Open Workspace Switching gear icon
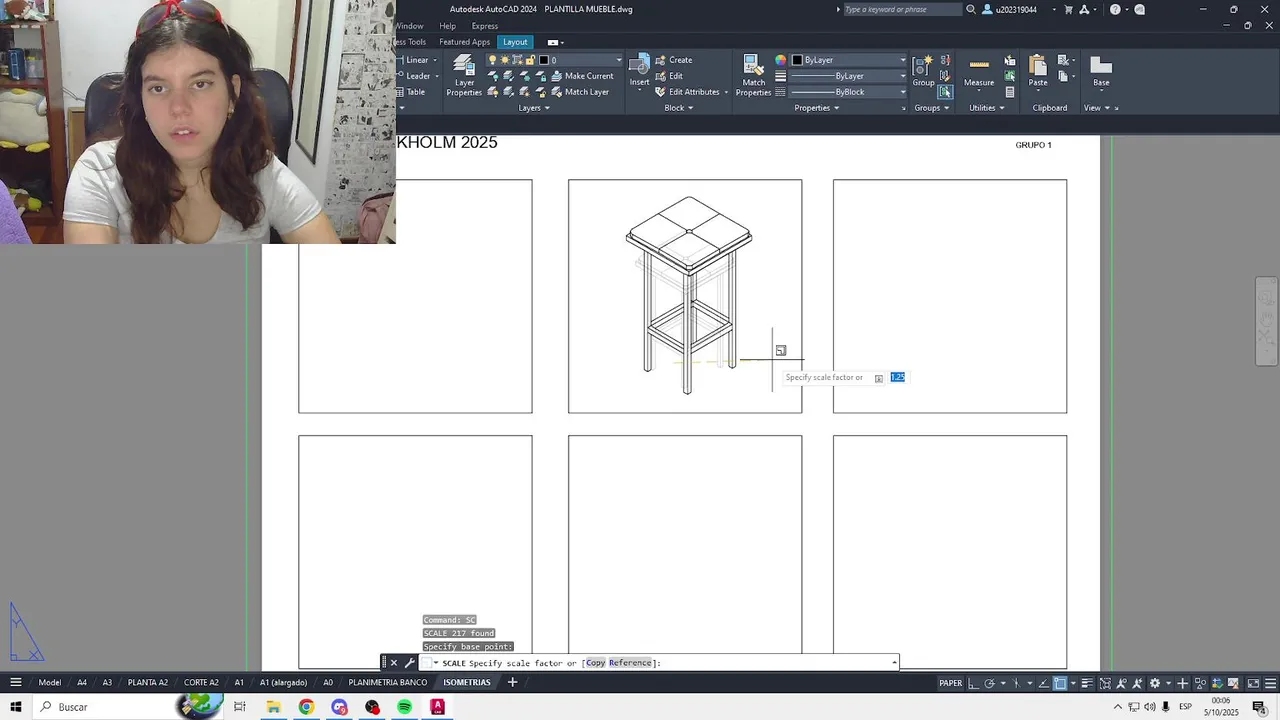 1155,683
